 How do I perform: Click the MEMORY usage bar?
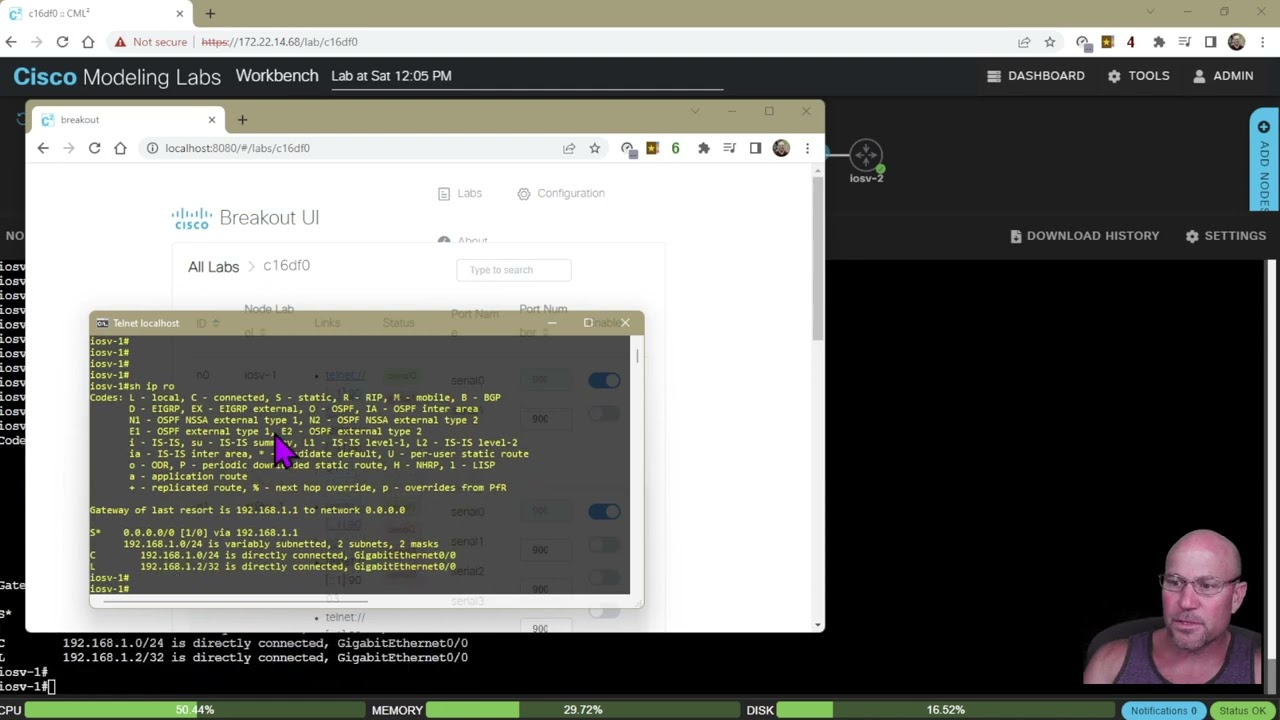tap(582, 710)
